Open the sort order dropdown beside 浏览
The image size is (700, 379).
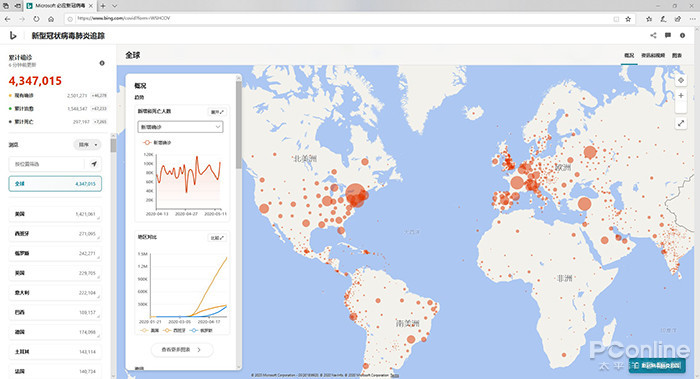[x=87, y=145]
